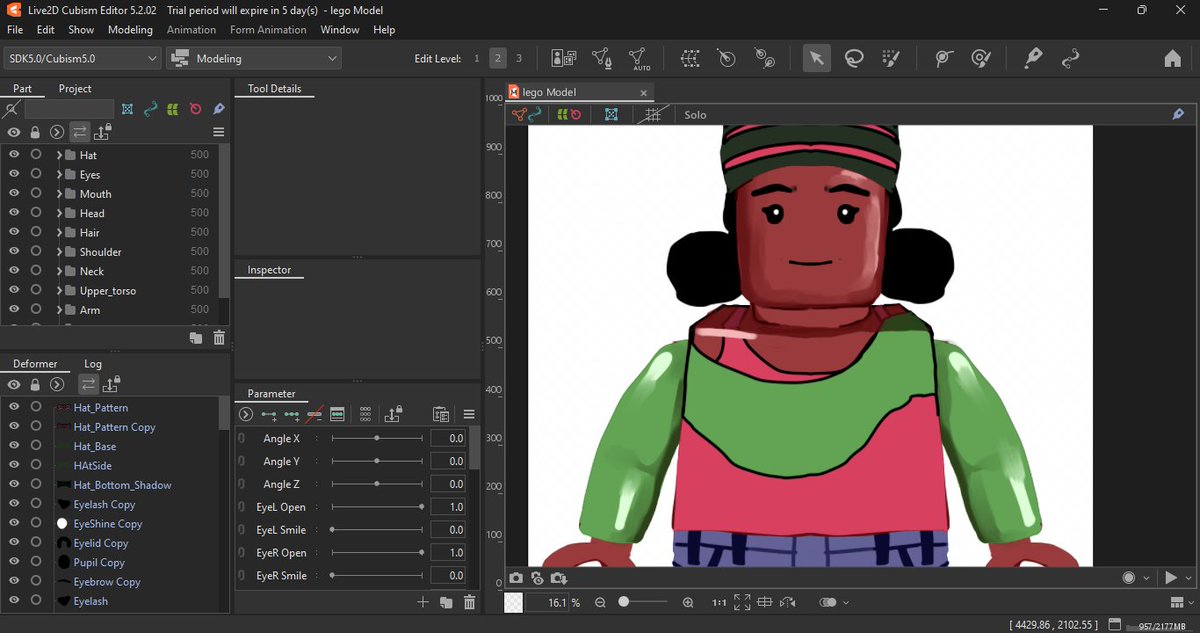Open the Modeling menu
The width and height of the screenshot is (1200, 633).
coord(130,30)
